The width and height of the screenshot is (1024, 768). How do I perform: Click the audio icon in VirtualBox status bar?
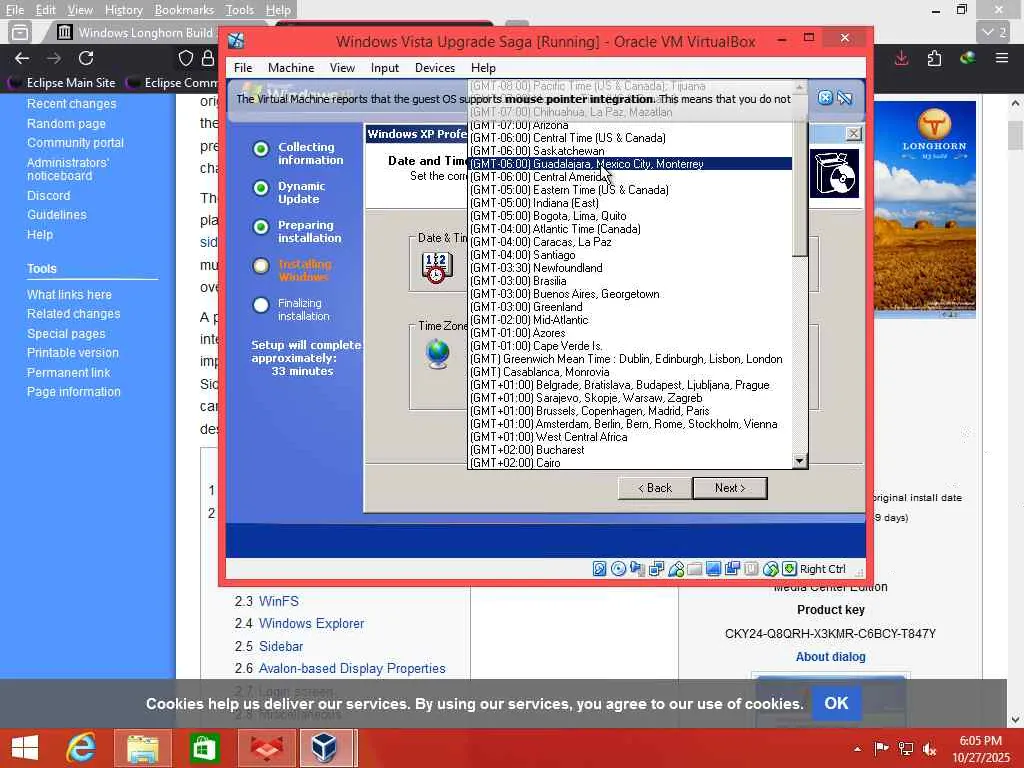[x=637, y=569]
